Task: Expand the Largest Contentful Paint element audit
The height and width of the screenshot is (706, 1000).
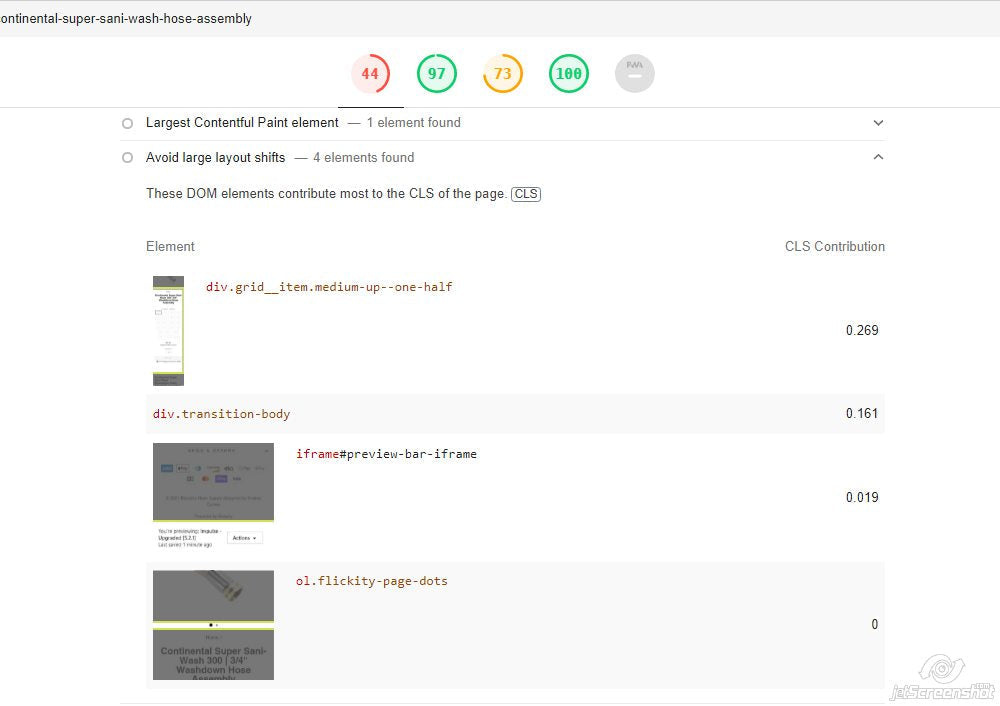Action: [x=242, y=123]
